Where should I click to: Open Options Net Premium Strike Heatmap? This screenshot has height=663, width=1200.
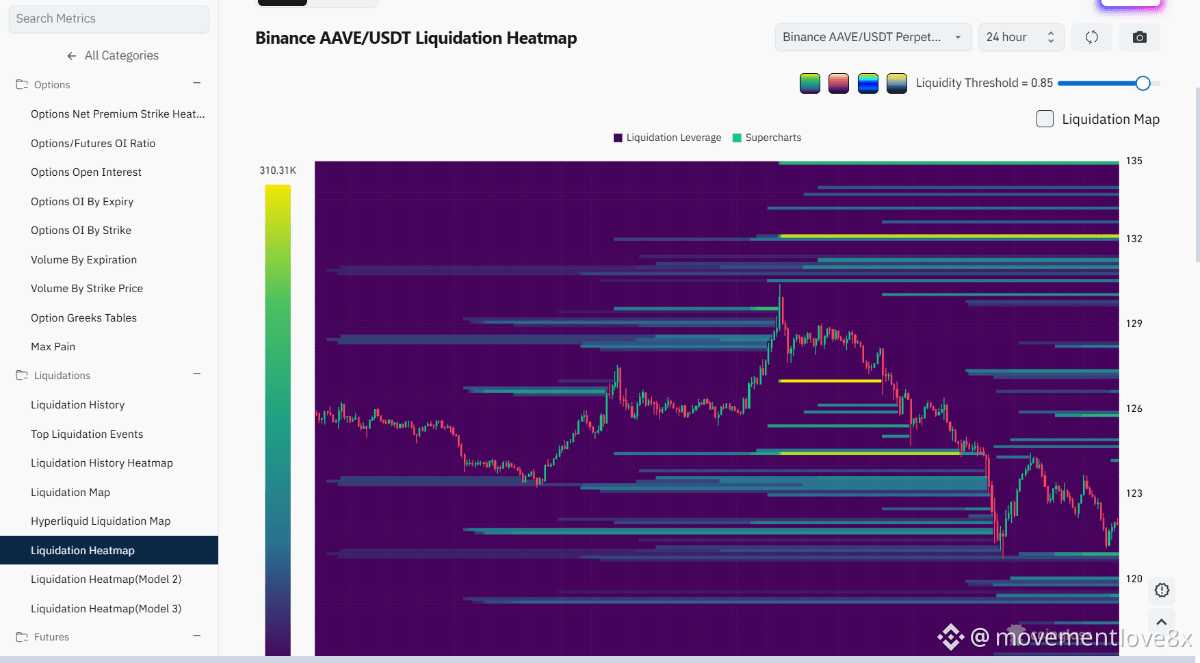118,114
